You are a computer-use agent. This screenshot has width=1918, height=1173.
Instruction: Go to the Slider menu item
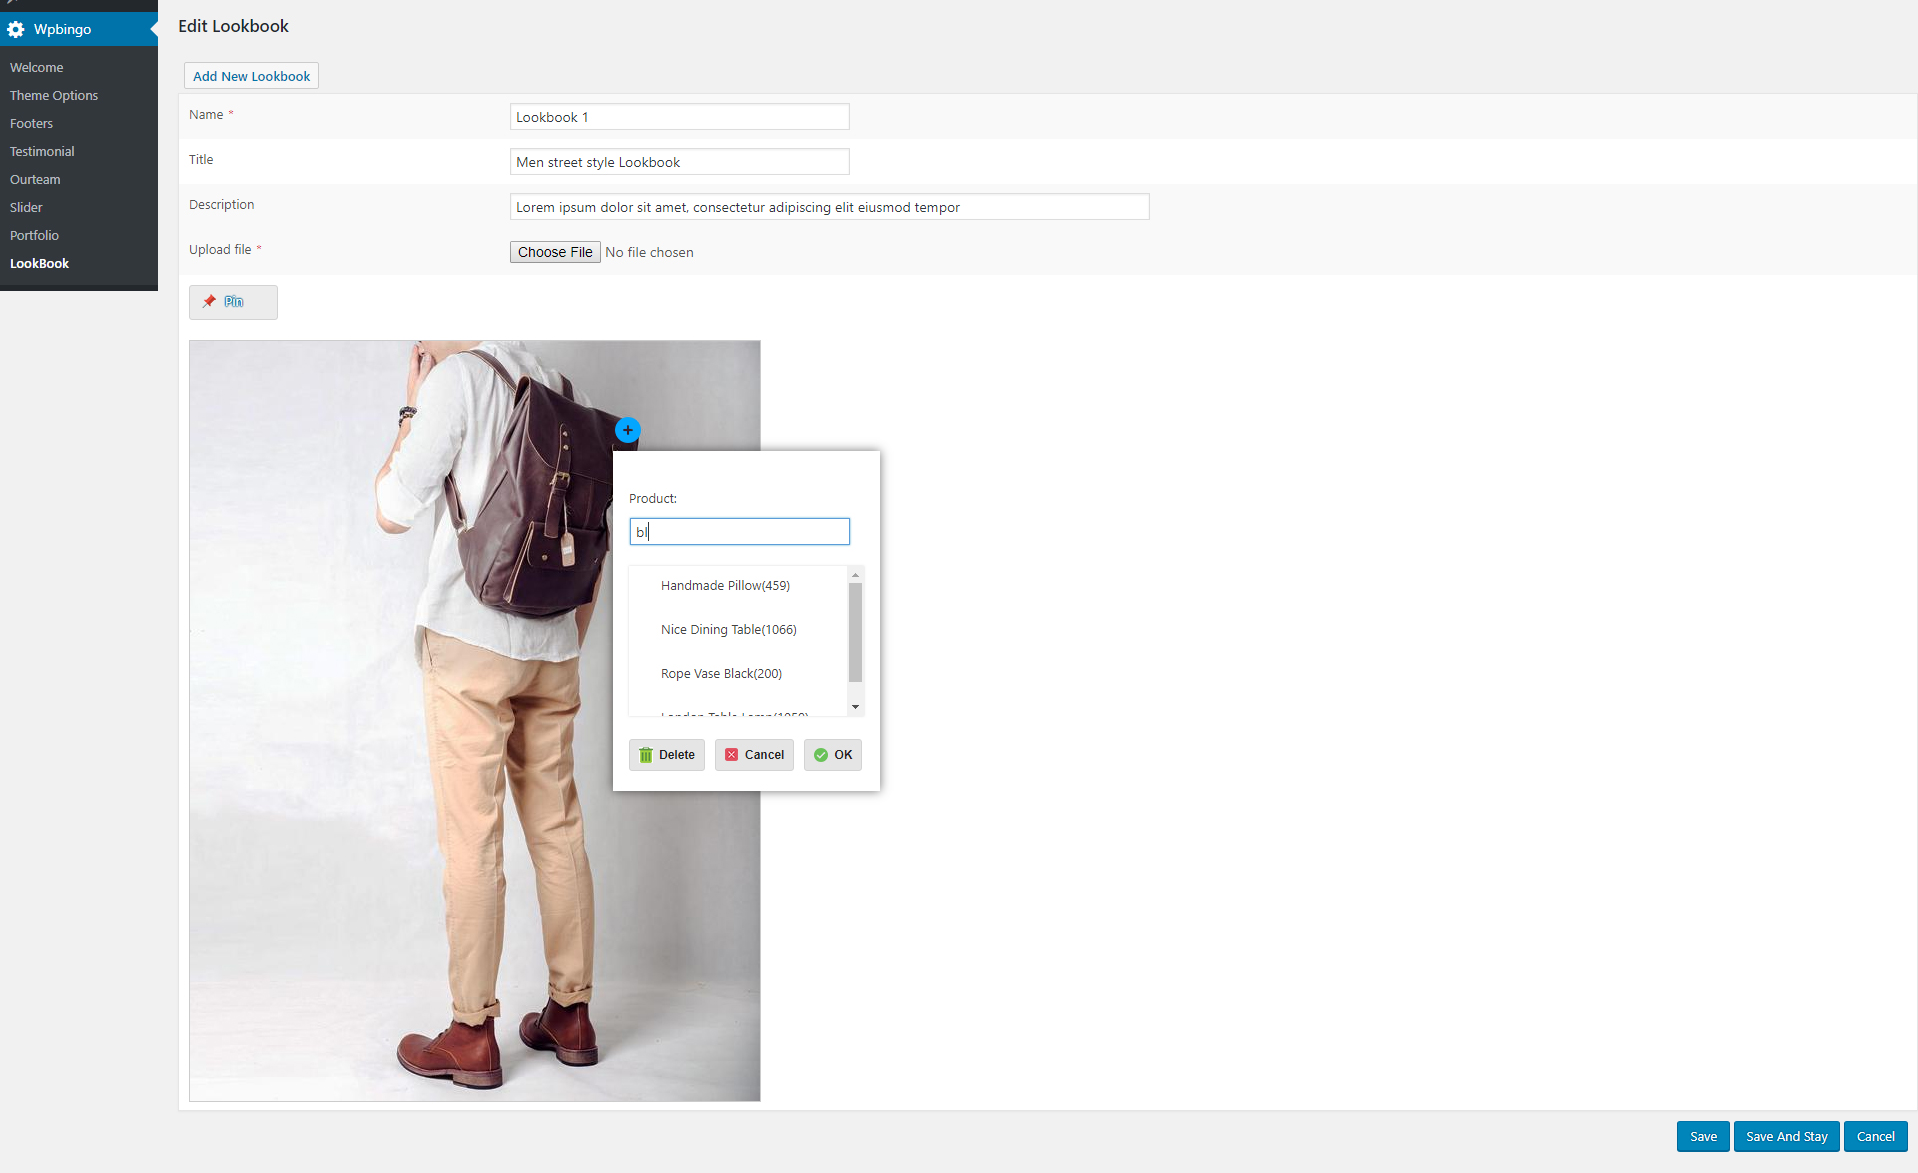coord(26,208)
